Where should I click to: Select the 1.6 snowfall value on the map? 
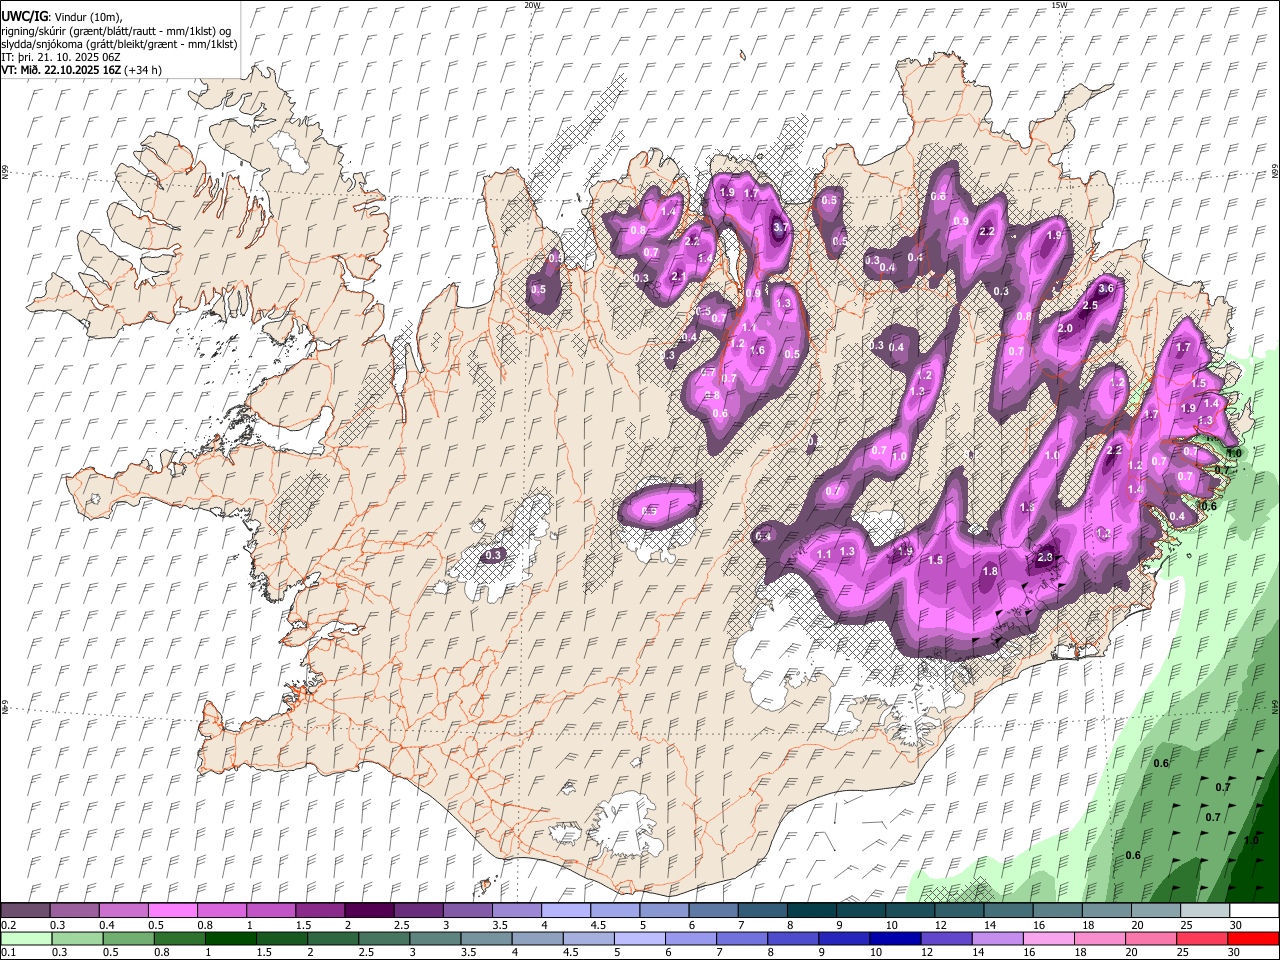tap(757, 350)
